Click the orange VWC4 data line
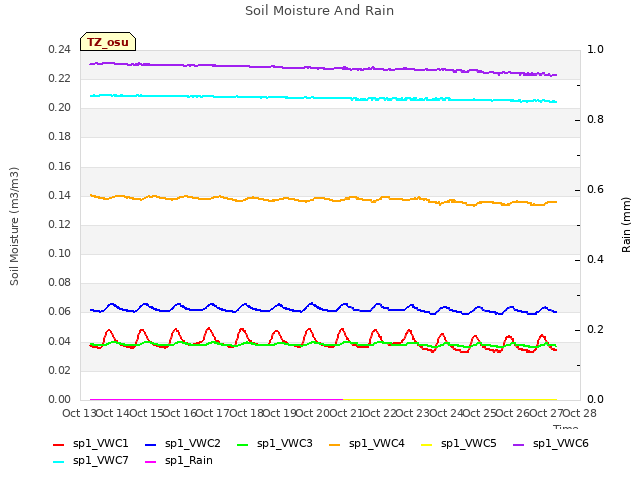This screenshot has width=640, height=480. (322, 198)
